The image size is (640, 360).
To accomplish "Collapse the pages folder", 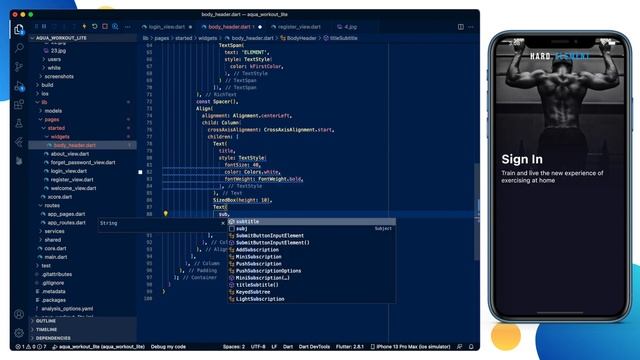I will click(52, 120).
